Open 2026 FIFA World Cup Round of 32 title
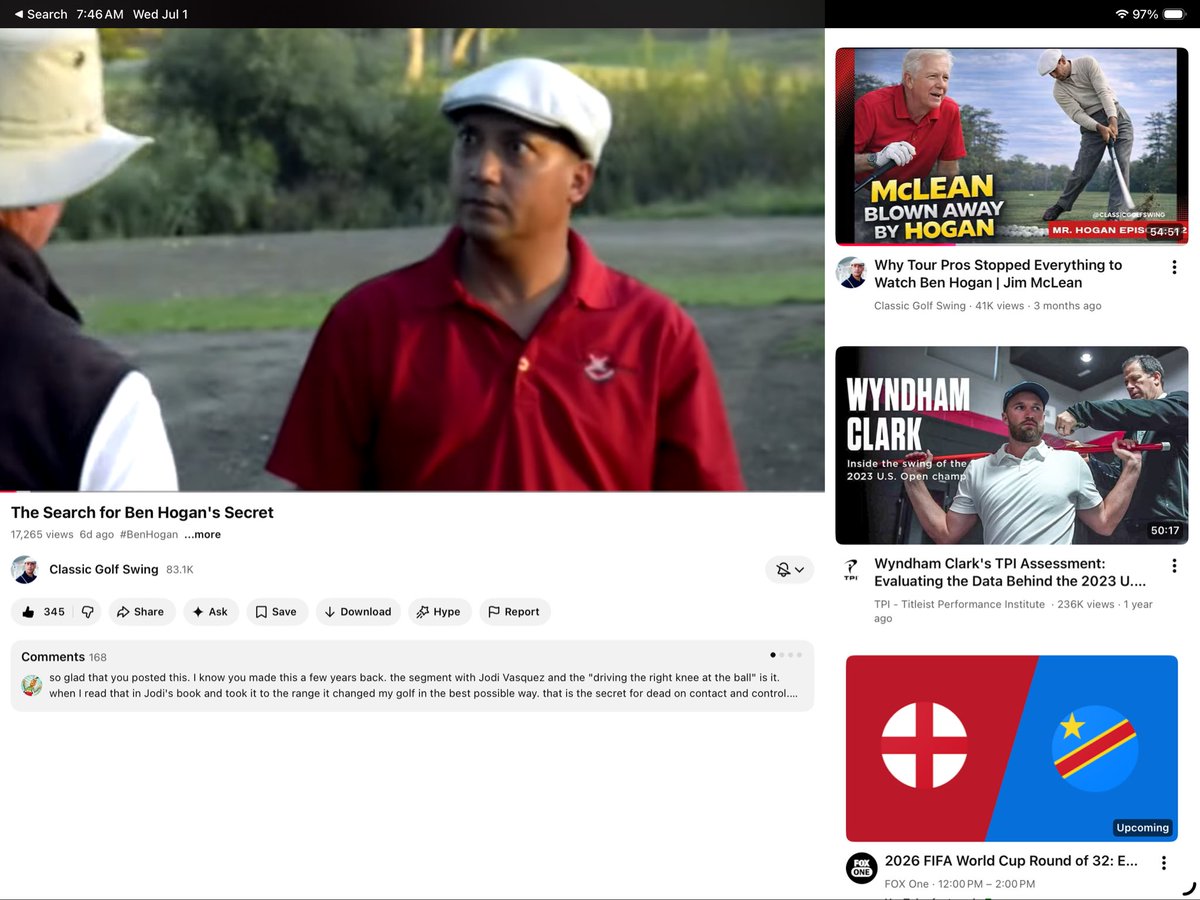The width and height of the screenshot is (1200, 900). tap(1011, 861)
